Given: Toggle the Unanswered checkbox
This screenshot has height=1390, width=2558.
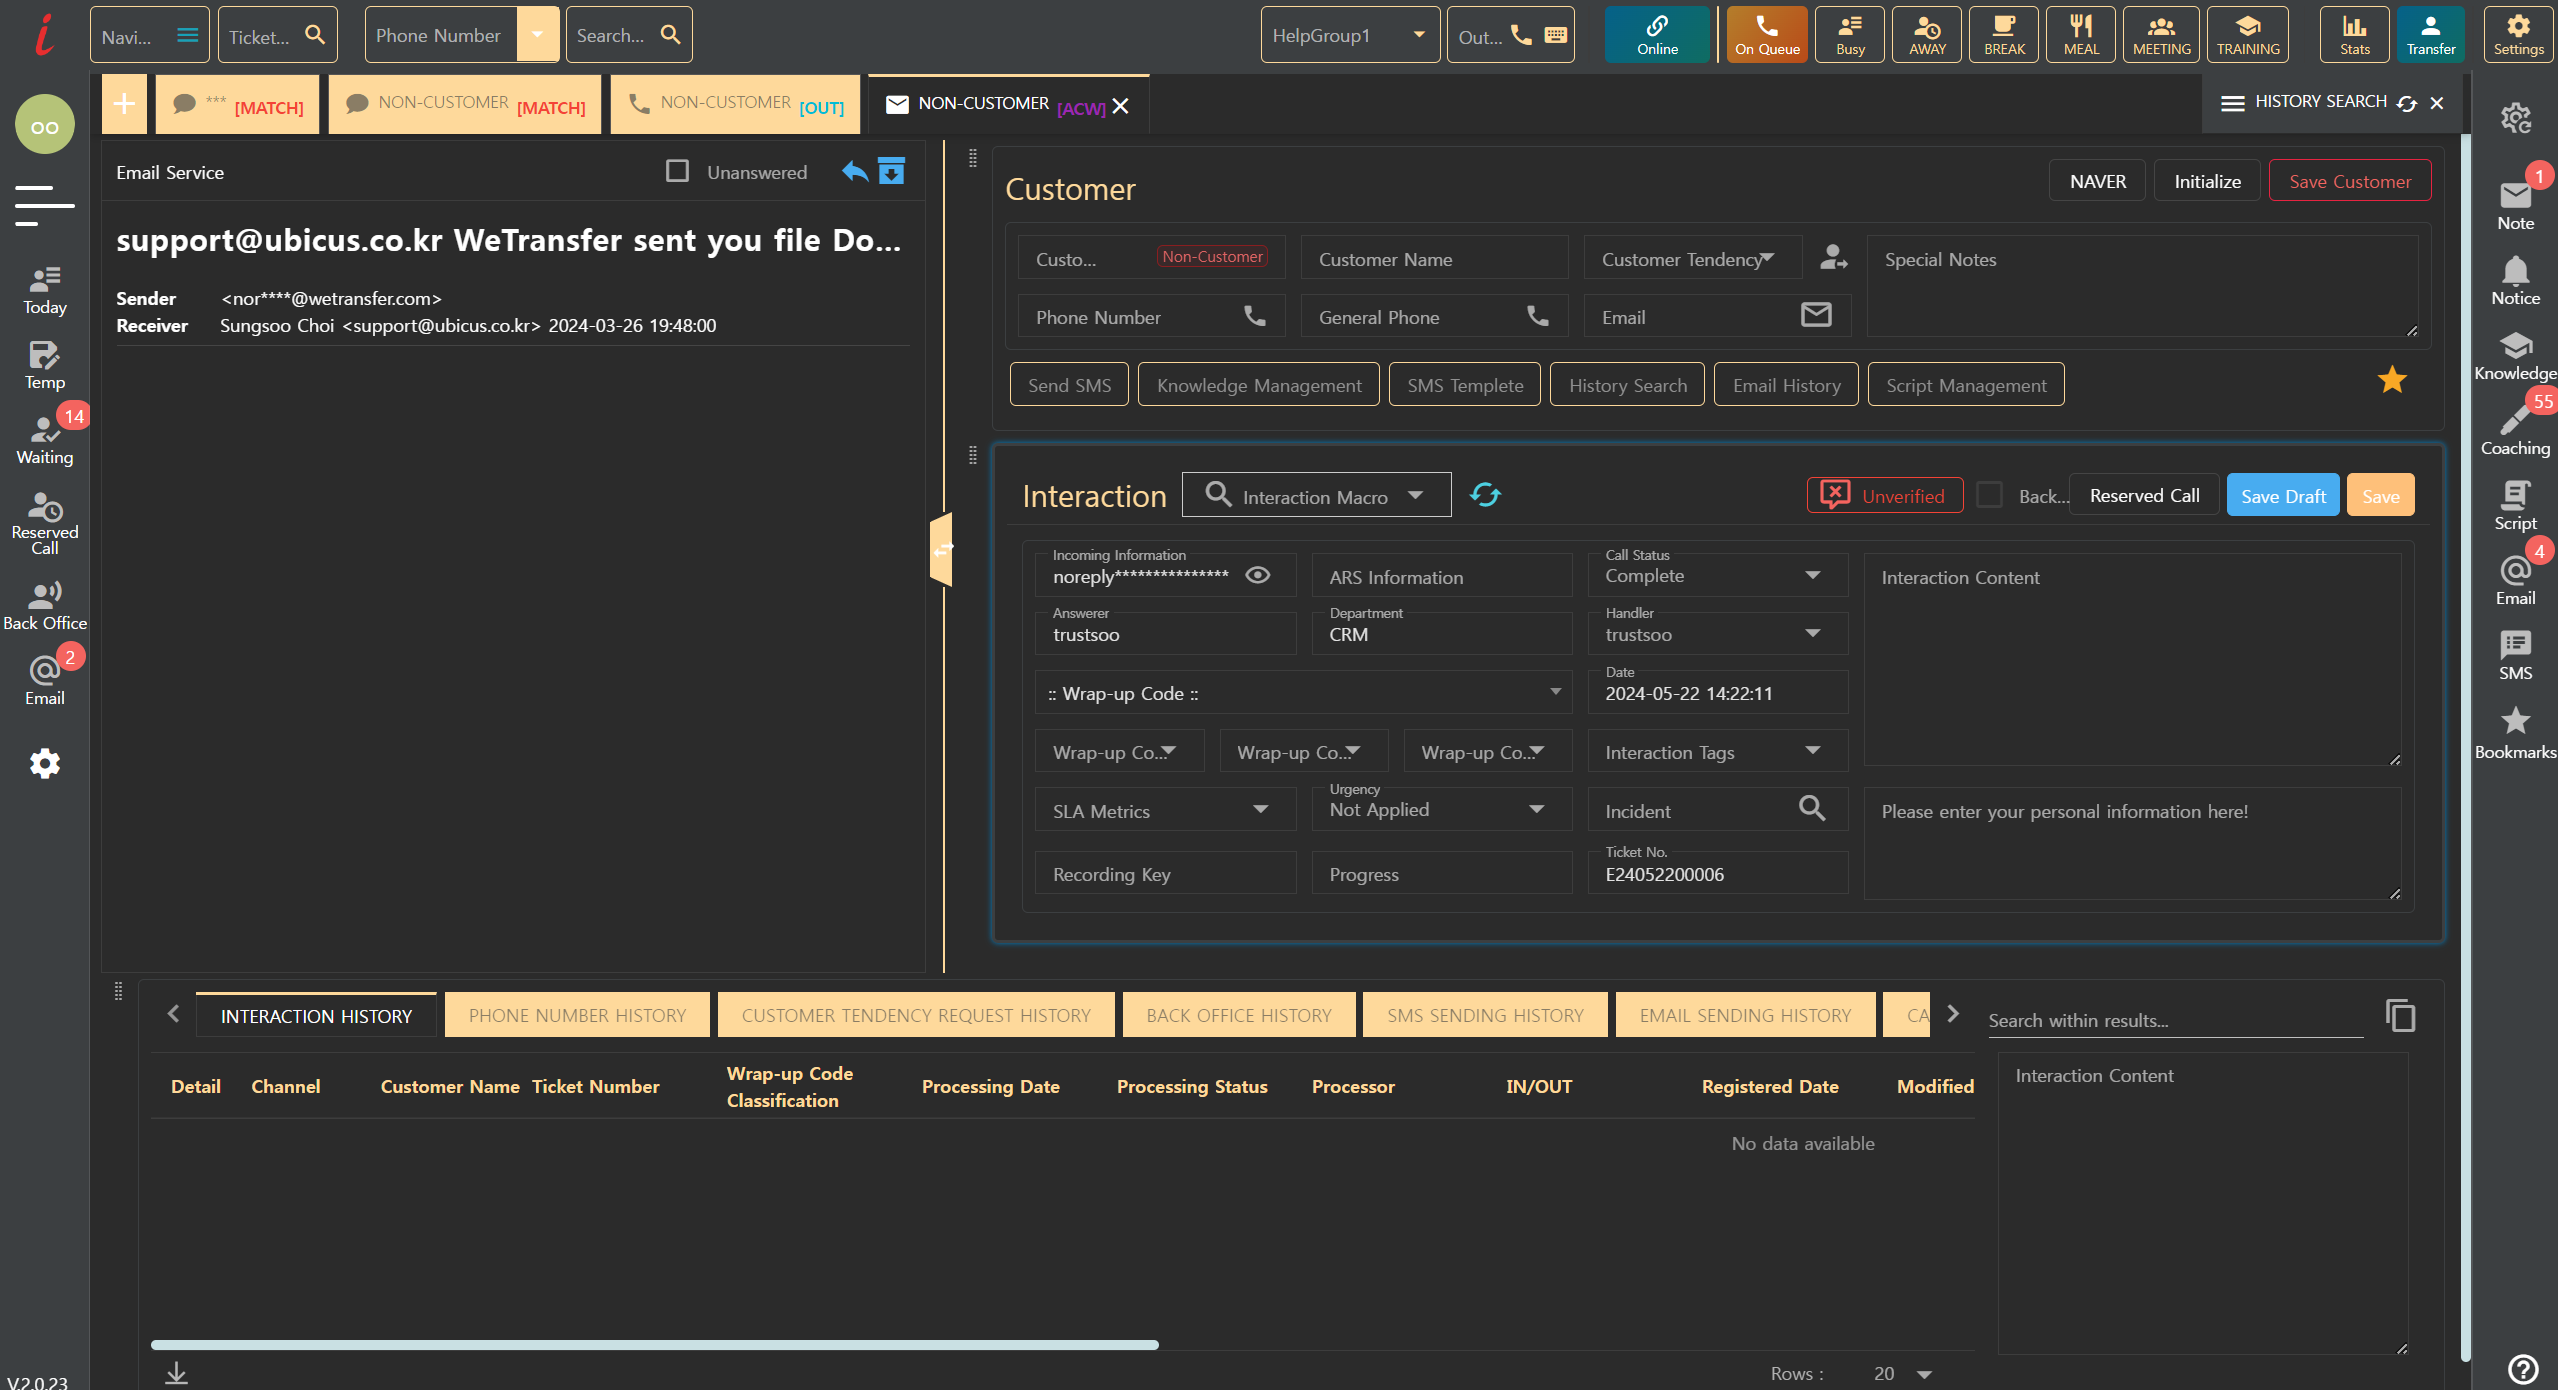Looking at the screenshot, I should tap(677, 172).
